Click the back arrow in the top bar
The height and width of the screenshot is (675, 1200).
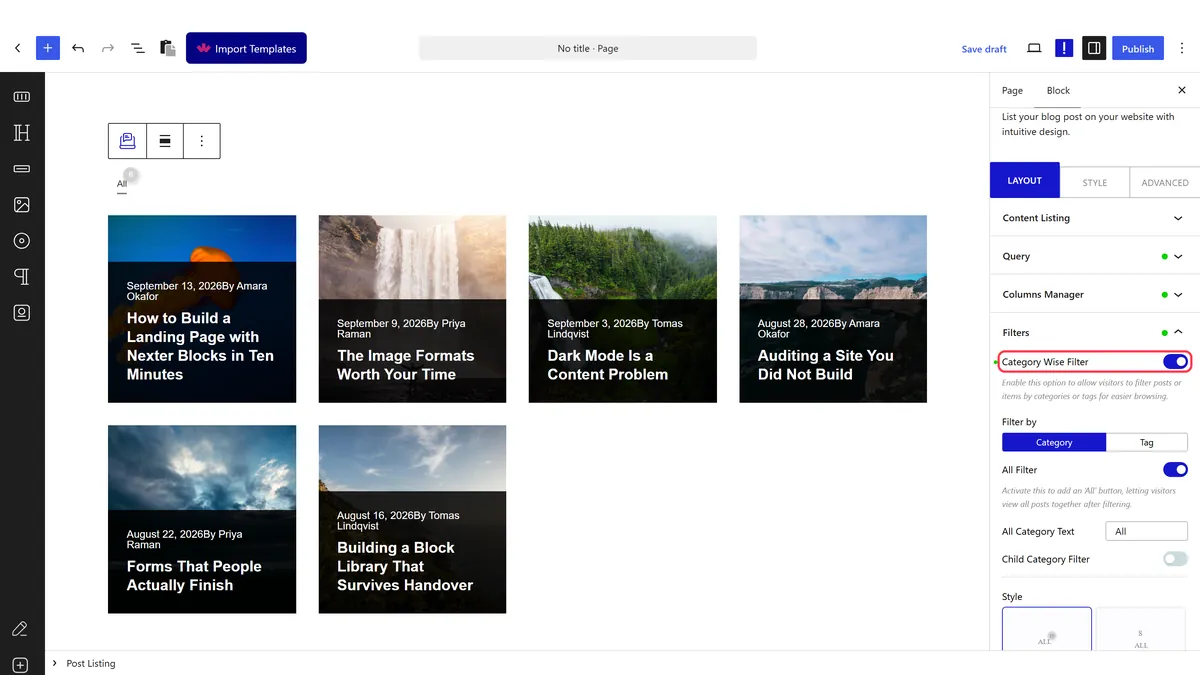point(17,48)
